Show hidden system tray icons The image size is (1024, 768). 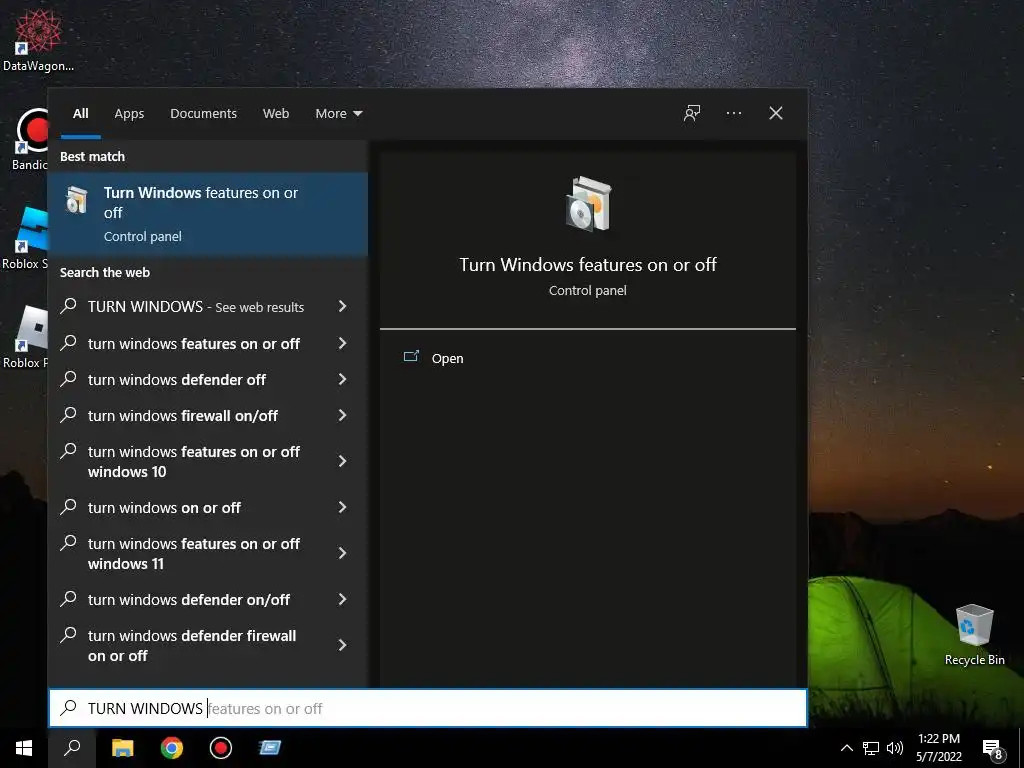click(x=846, y=748)
